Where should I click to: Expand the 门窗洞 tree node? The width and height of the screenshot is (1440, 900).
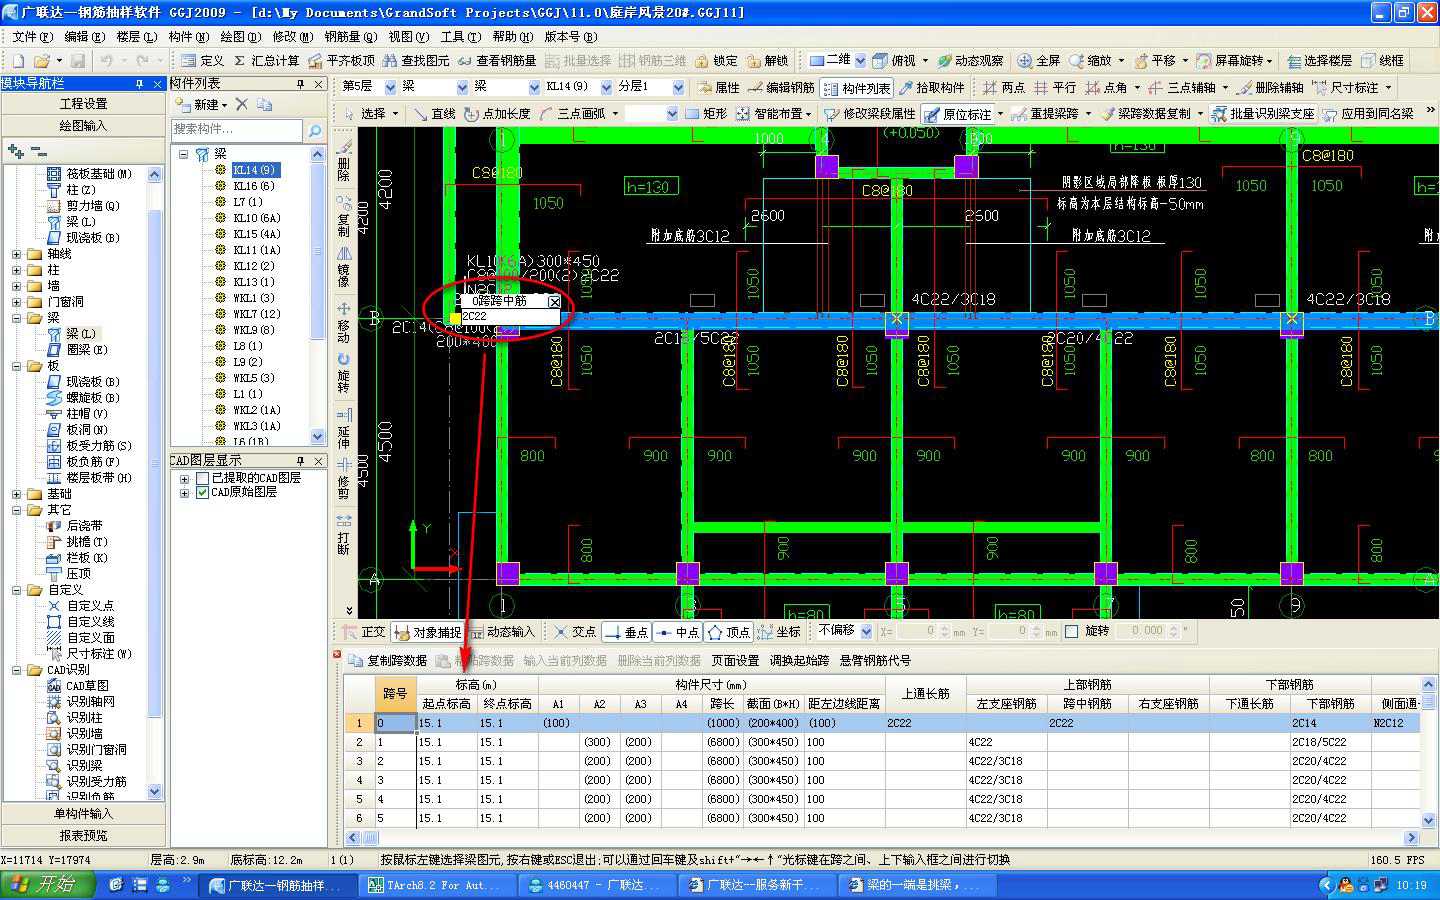pyautogui.click(x=17, y=302)
